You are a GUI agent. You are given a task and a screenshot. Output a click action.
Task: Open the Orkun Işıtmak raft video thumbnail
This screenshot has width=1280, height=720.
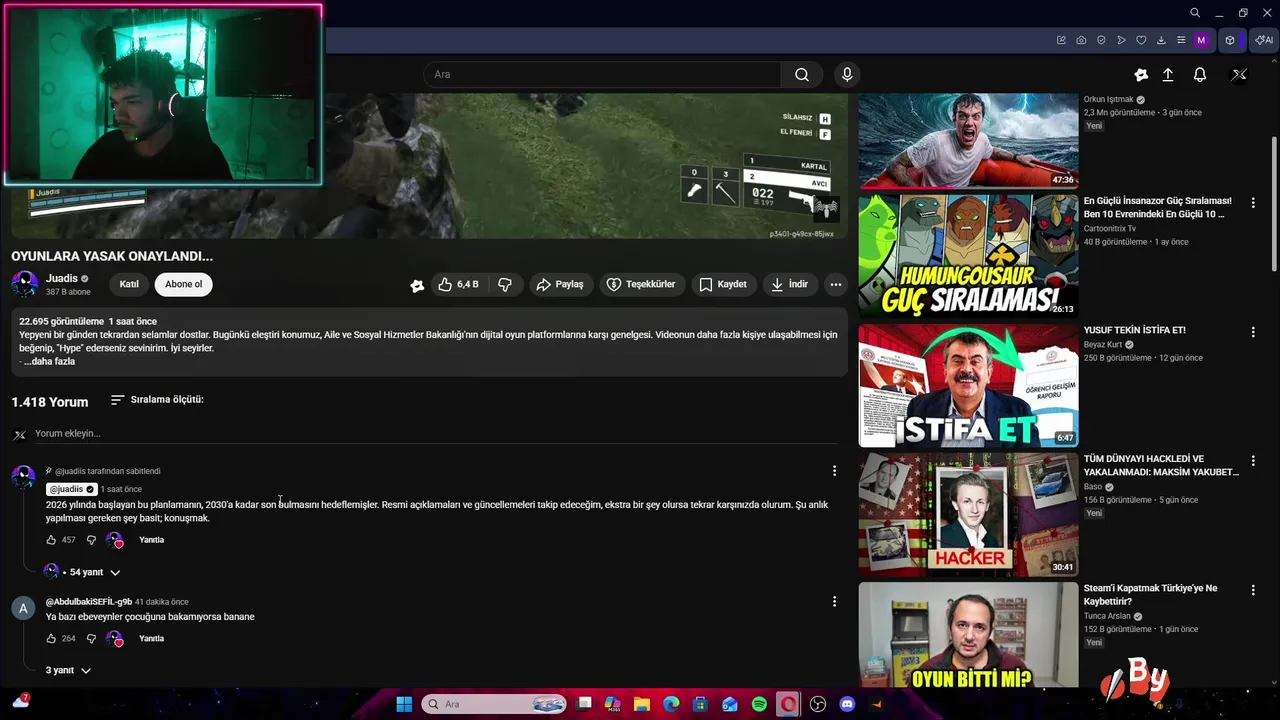[968, 141]
